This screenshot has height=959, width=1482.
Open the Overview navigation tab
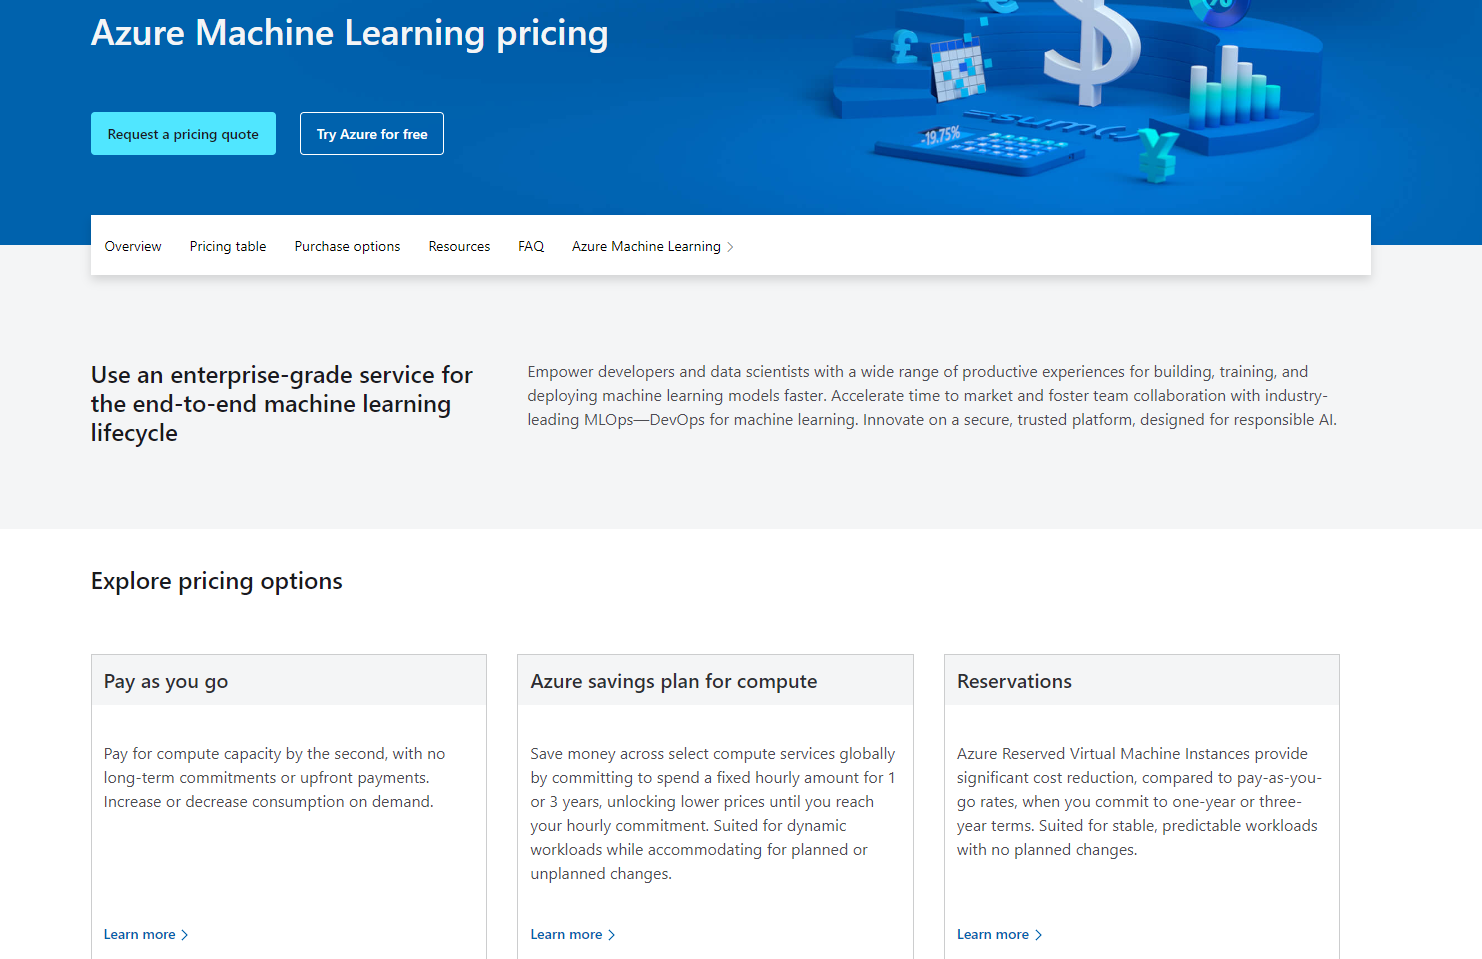(x=132, y=245)
